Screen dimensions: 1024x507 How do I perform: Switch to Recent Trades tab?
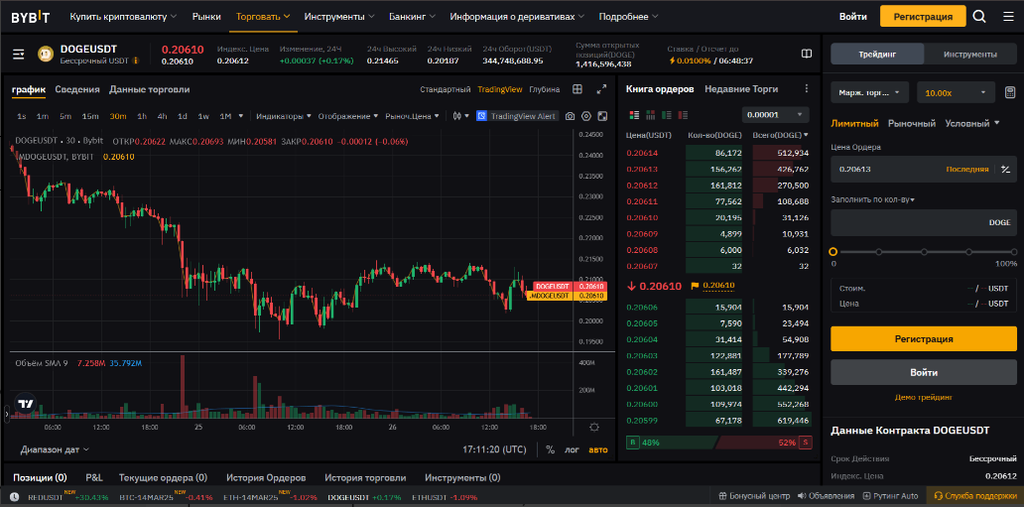pos(741,90)
